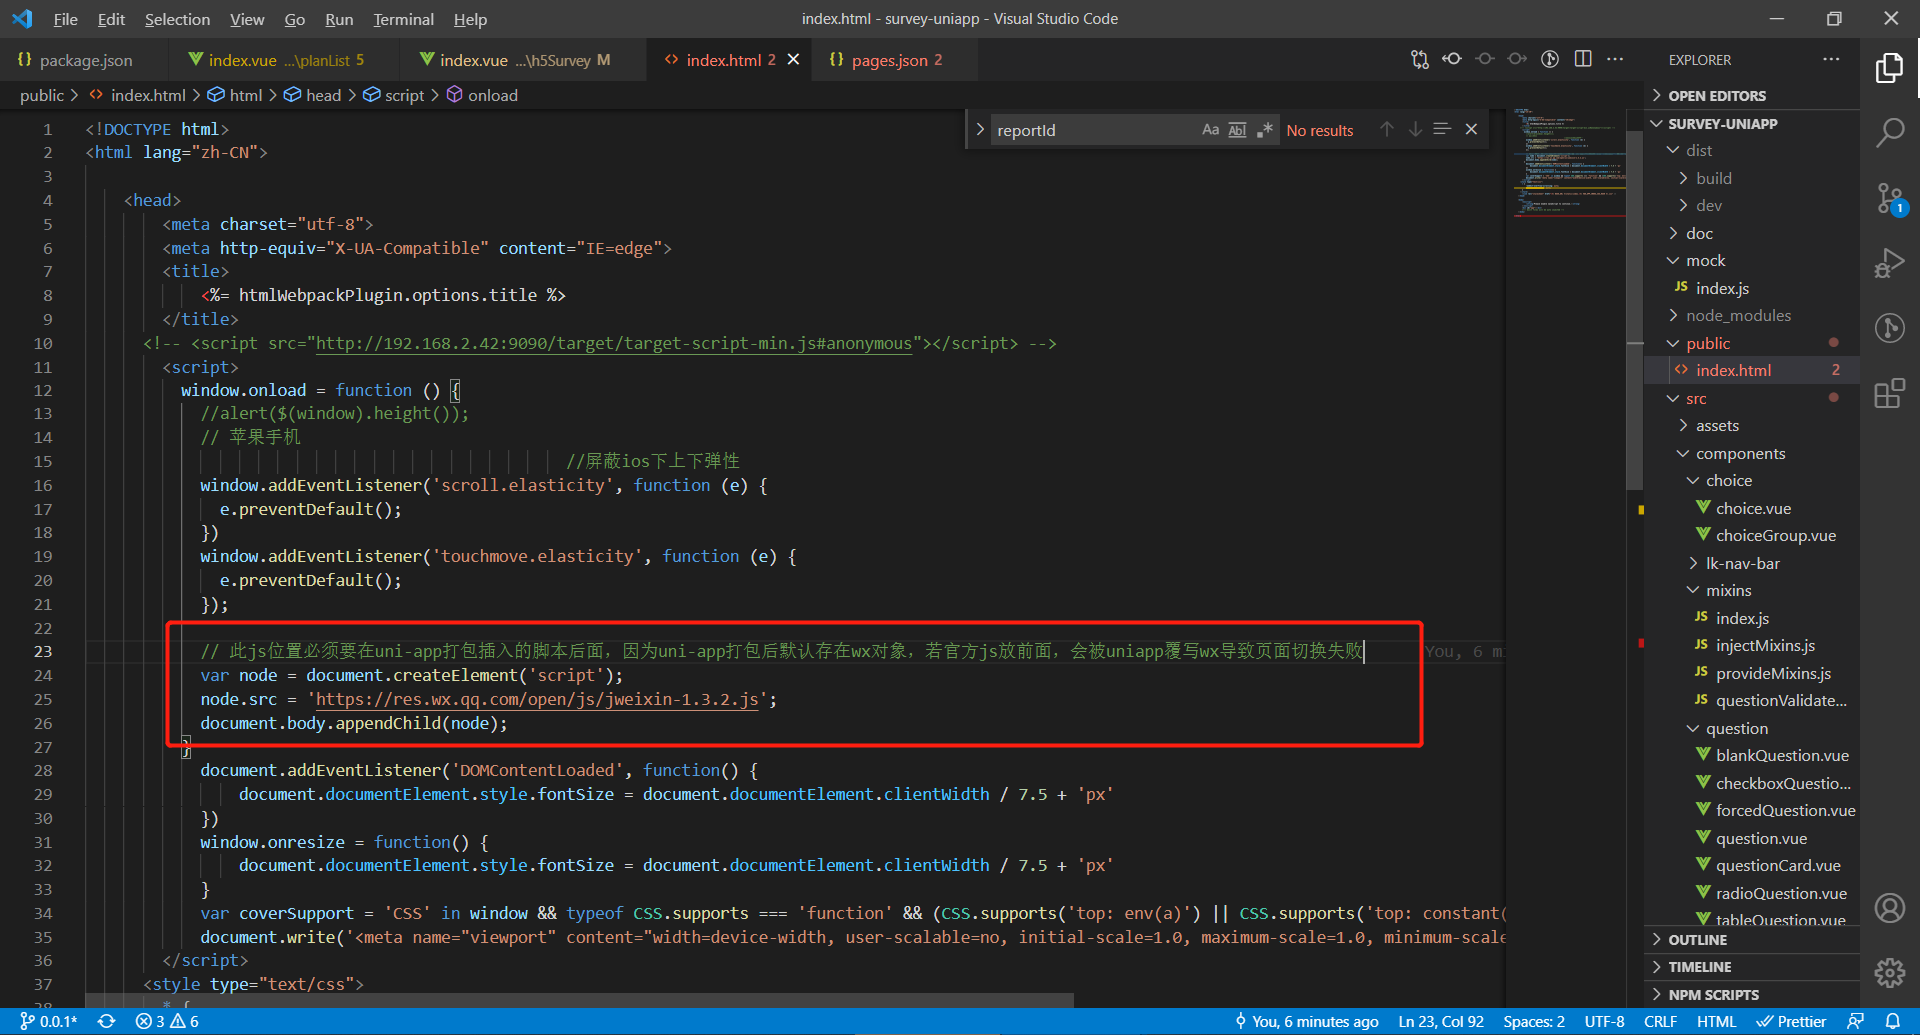Click You, 6 minutes ago blame status
Screen dimensions: 1920x1035
point(1307,1021)
